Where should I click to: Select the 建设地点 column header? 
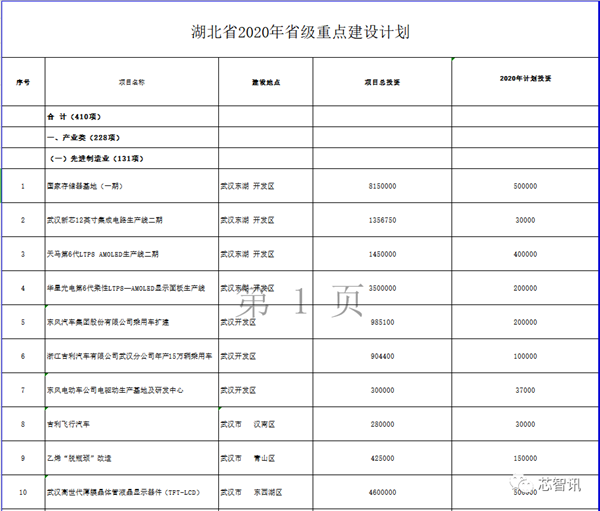point(262,81)
